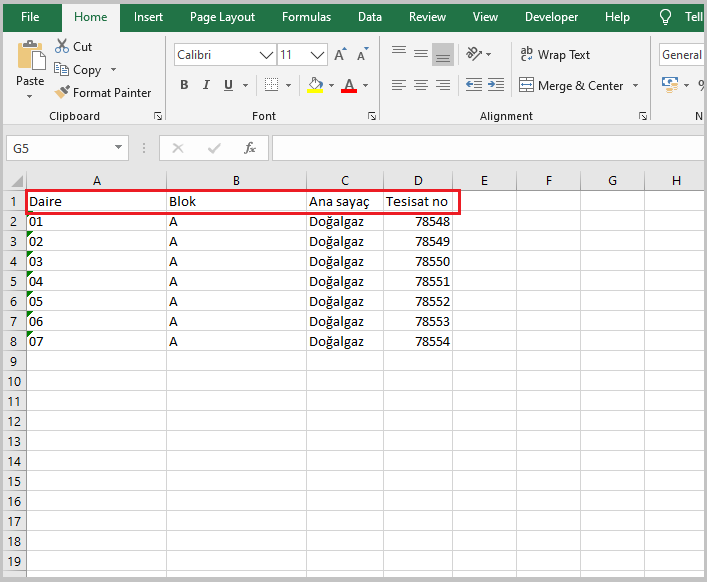Viewport: 707px width, 582px height.
Task: Open Font settings dialog launcher
Action: [372, 116]
